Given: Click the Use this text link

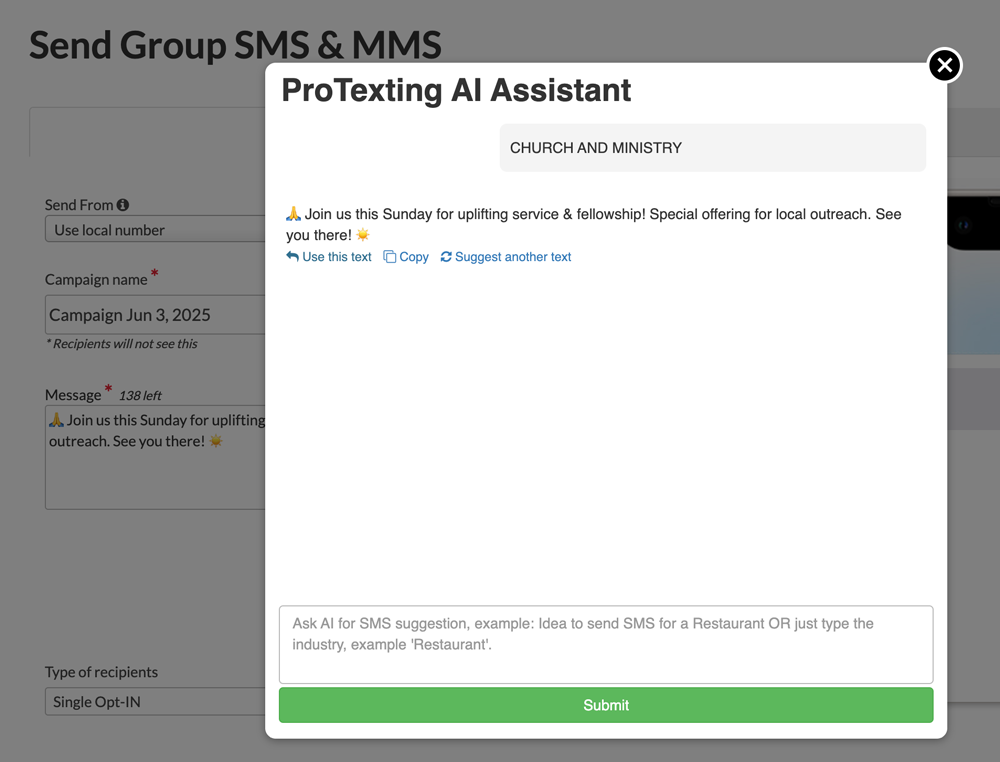Looking at the screenshot, I should point(329,256).
